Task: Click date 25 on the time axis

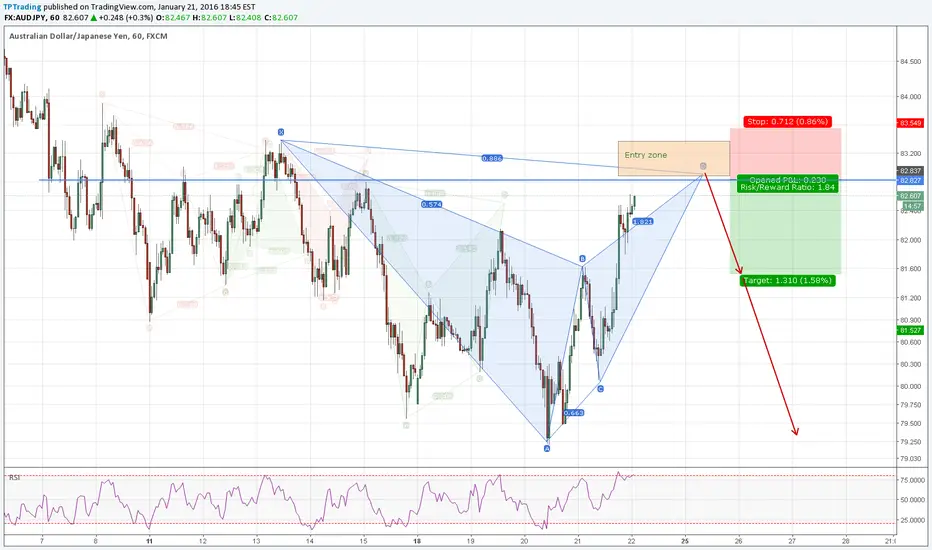Action: 685,541
